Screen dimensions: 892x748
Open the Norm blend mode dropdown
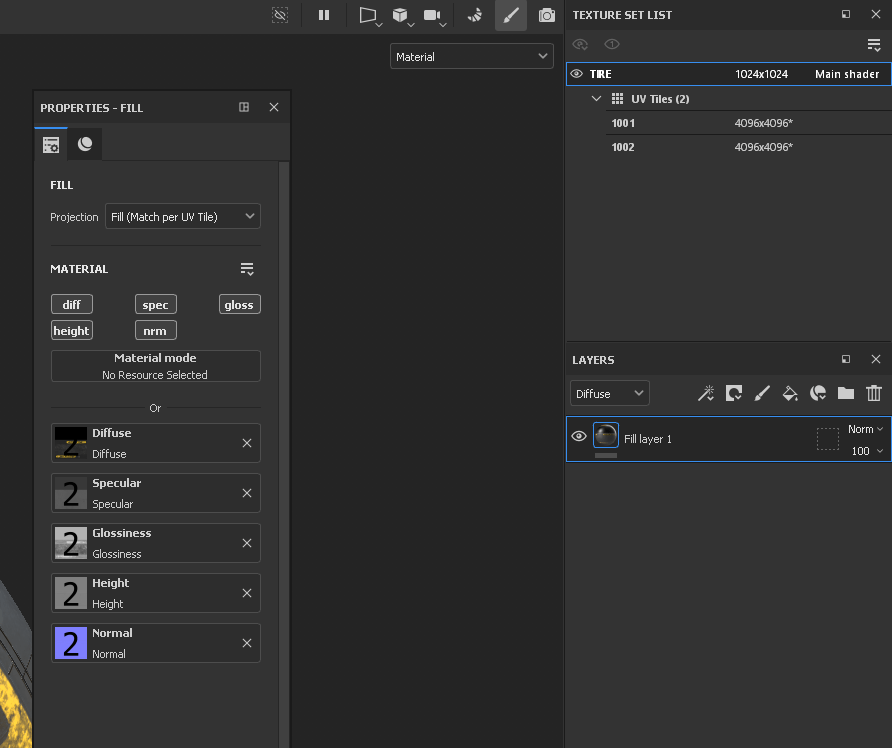point(864,428)
